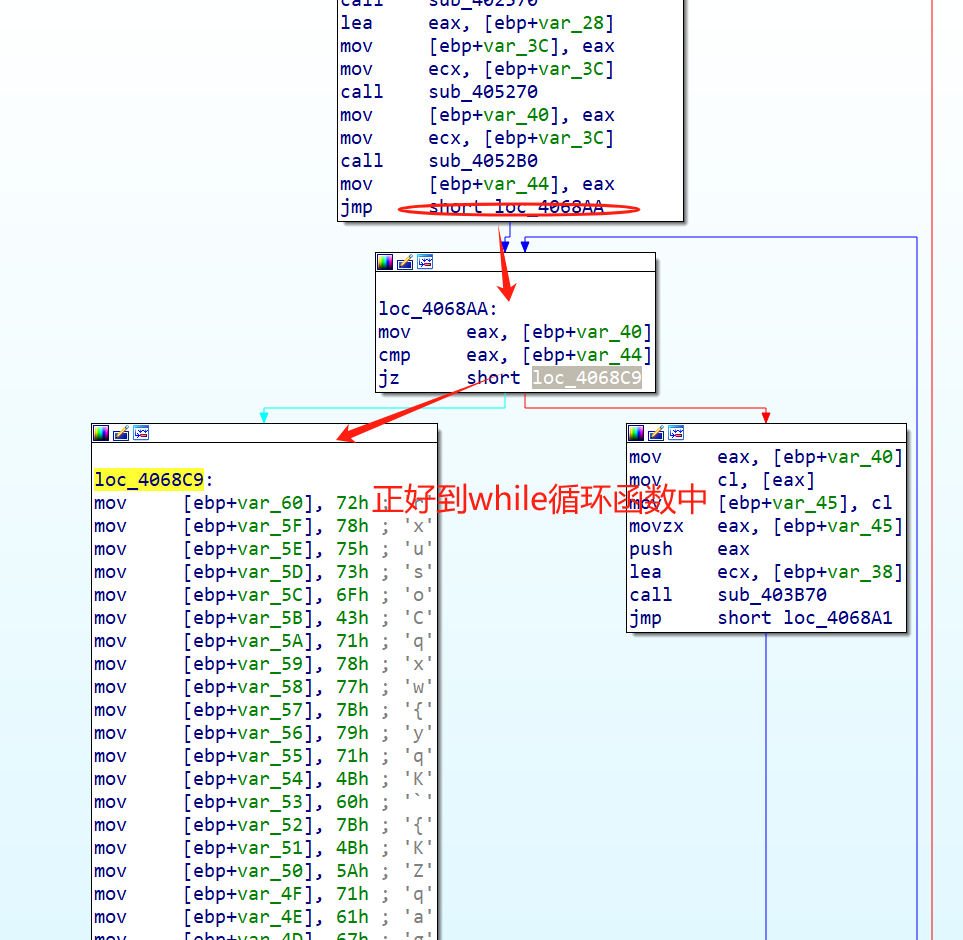Image resolution: width=963 pixels, height=940 pixels.
Task: Click the mov [ebp+var_60], 72h line
Action: (265, 502)
